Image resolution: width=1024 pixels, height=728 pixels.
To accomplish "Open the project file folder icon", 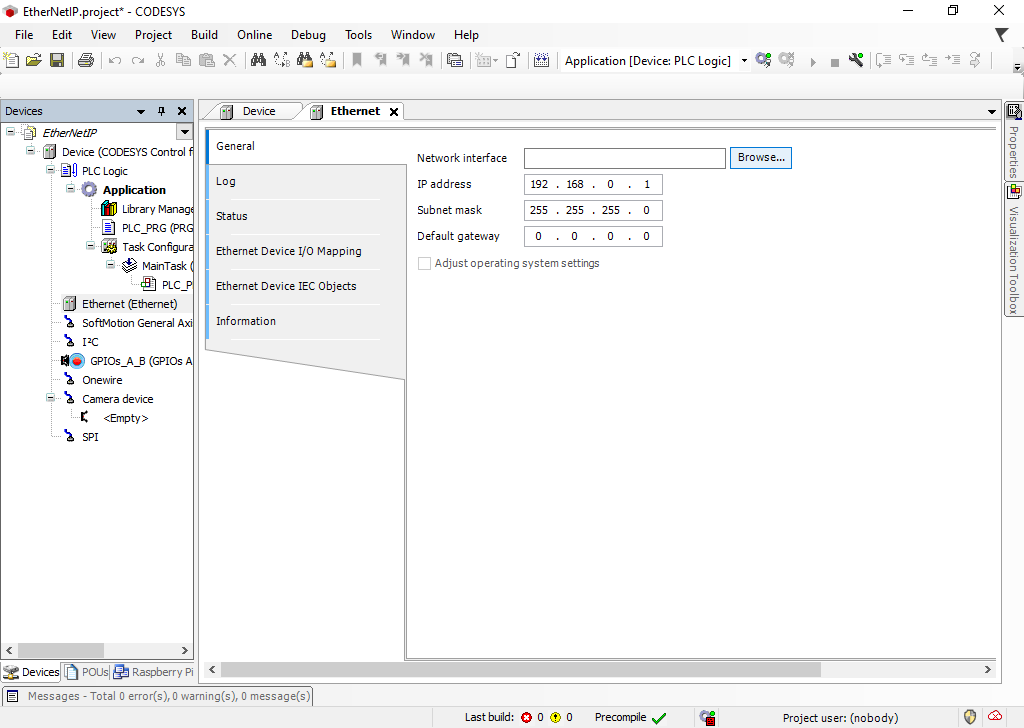I will (34, 61).
